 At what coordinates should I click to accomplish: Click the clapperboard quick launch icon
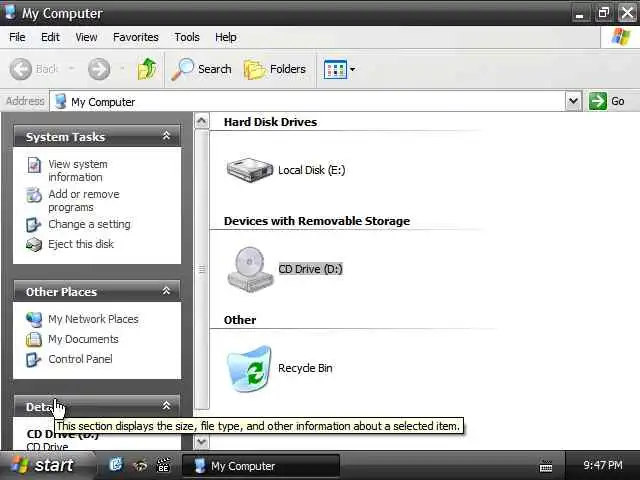click(x=163, y=465)
